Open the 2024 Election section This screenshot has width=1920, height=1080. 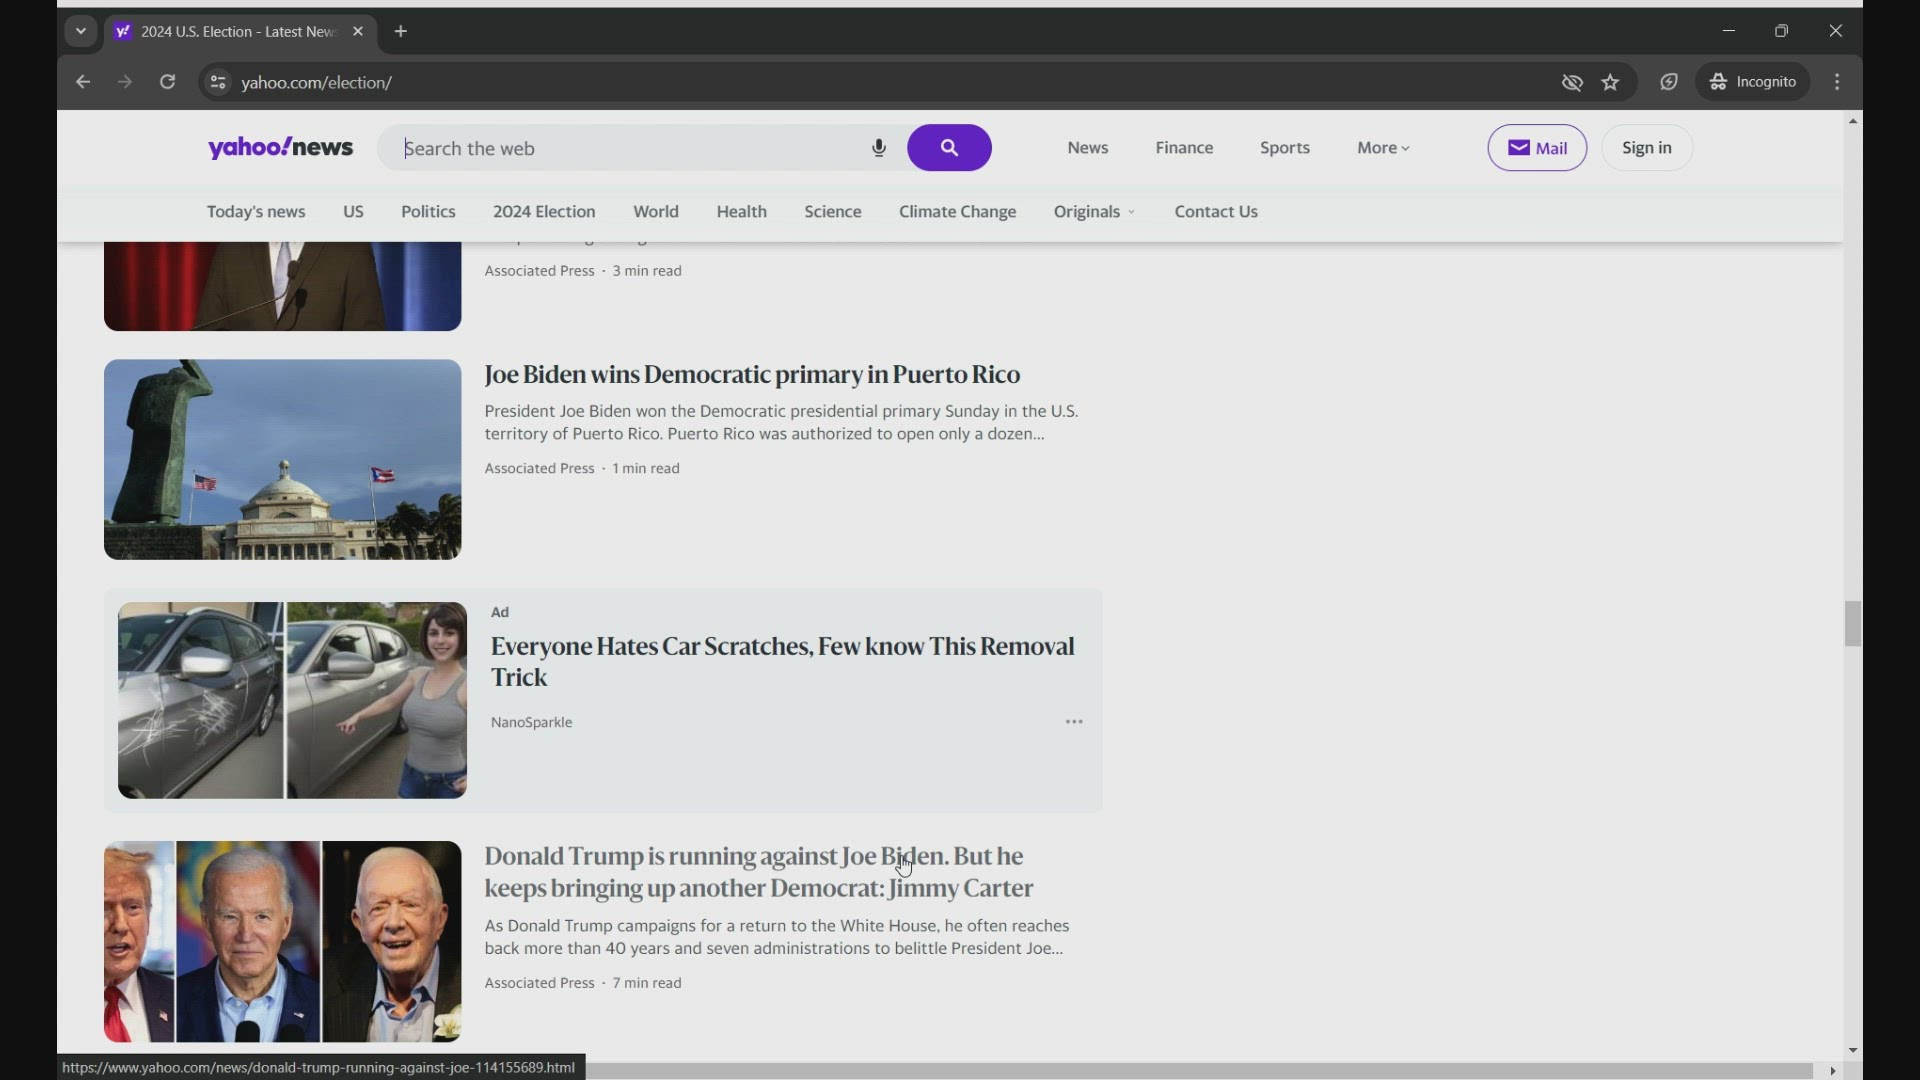click(544, 212)
